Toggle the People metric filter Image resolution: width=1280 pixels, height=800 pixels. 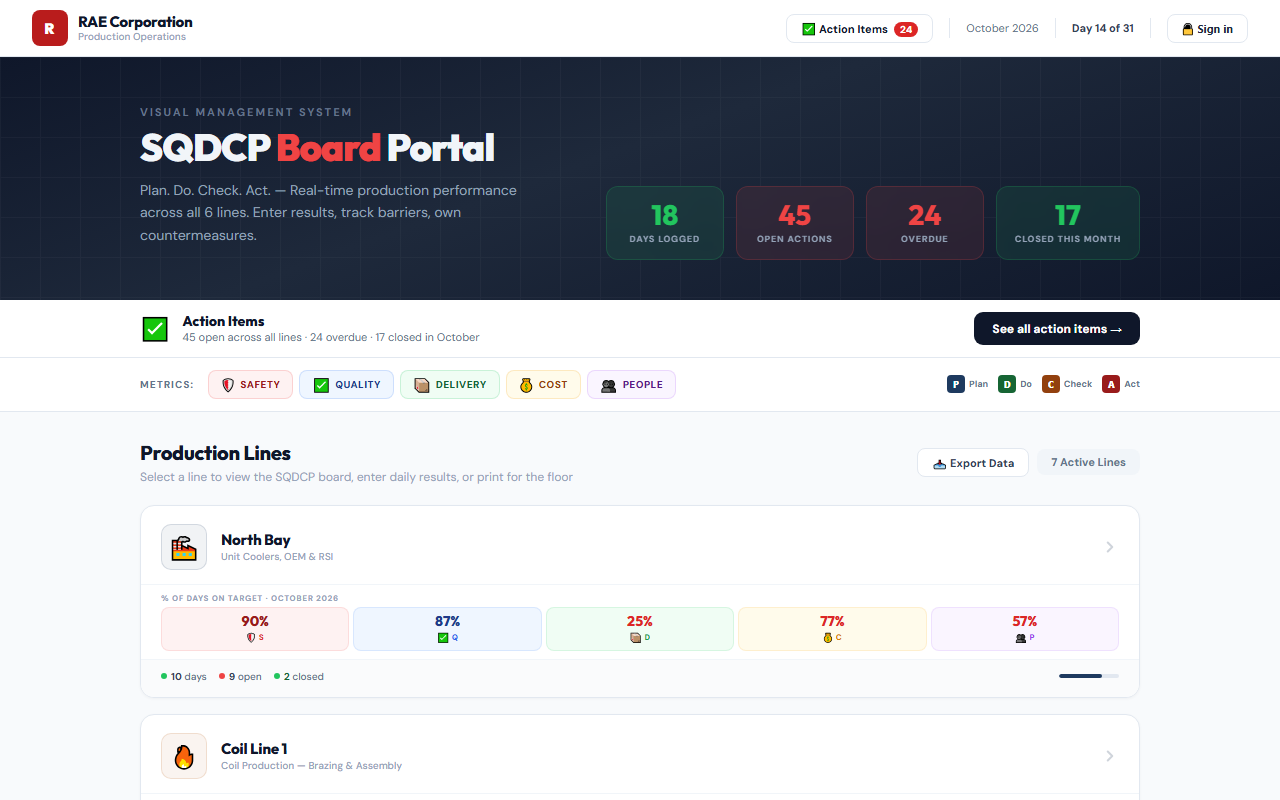click(631, 385)
